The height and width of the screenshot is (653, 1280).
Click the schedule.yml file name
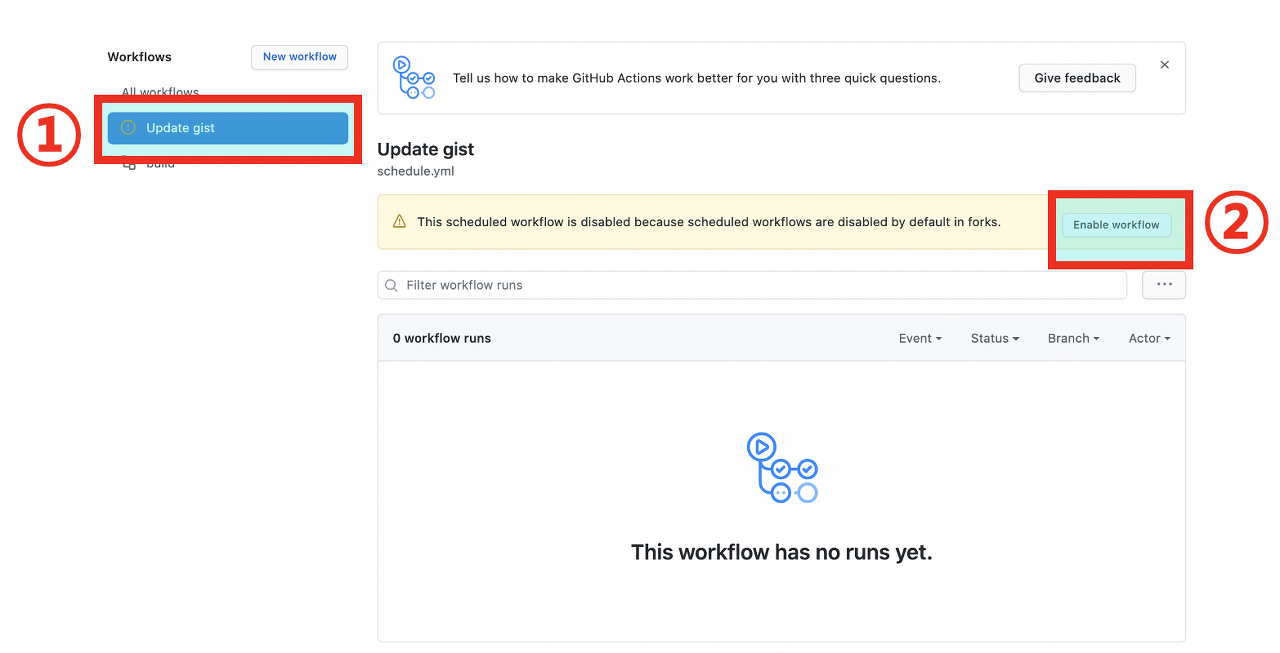point(416,171)
